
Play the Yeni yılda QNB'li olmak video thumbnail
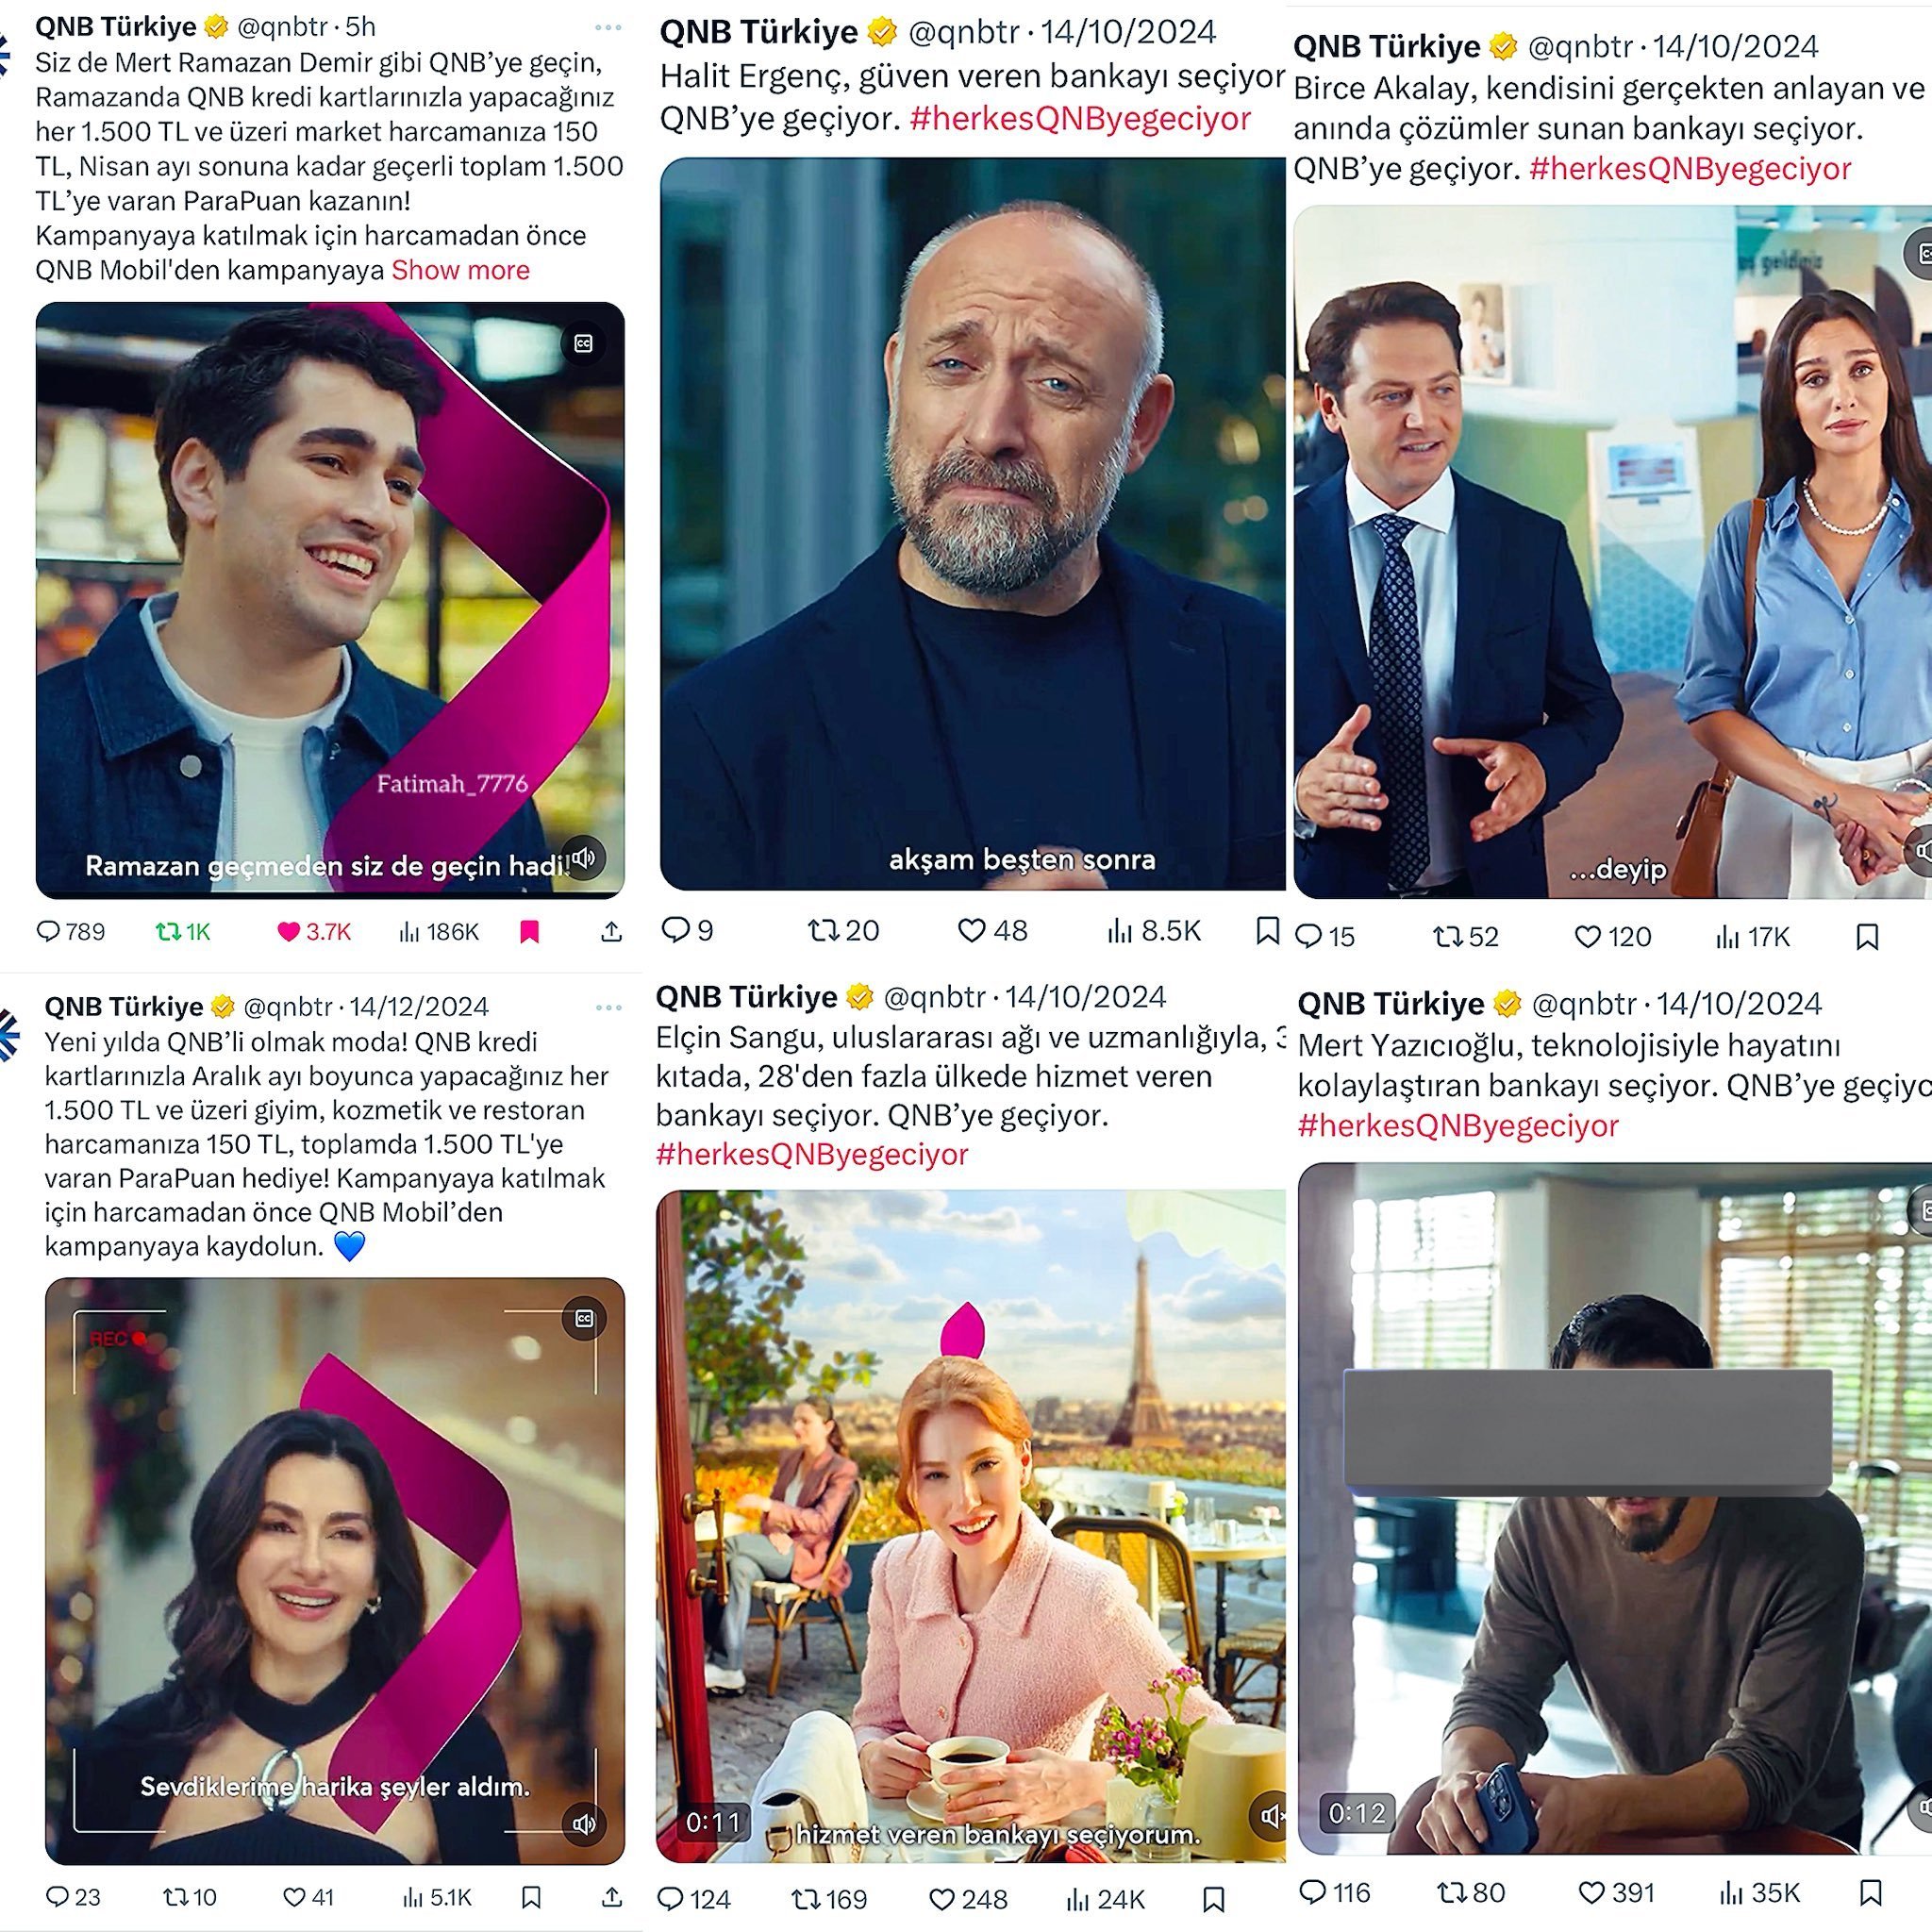[x=335, y=1570]
